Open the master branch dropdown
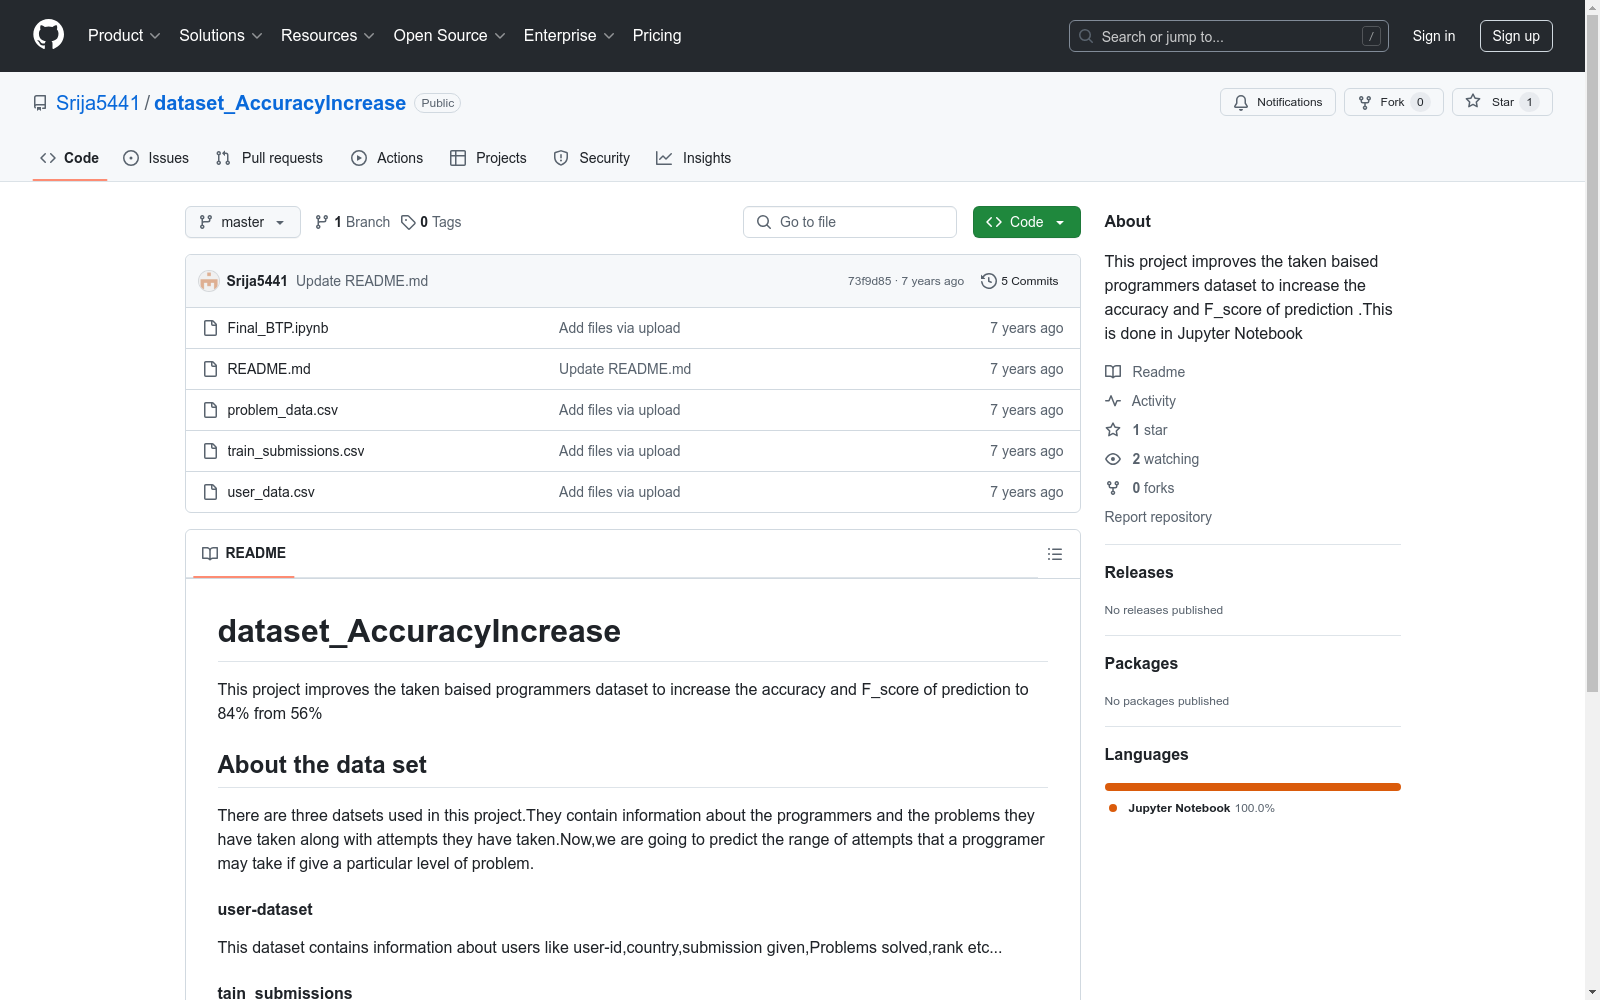This screenshot has height=1000, width=1600. coord(243,222)
